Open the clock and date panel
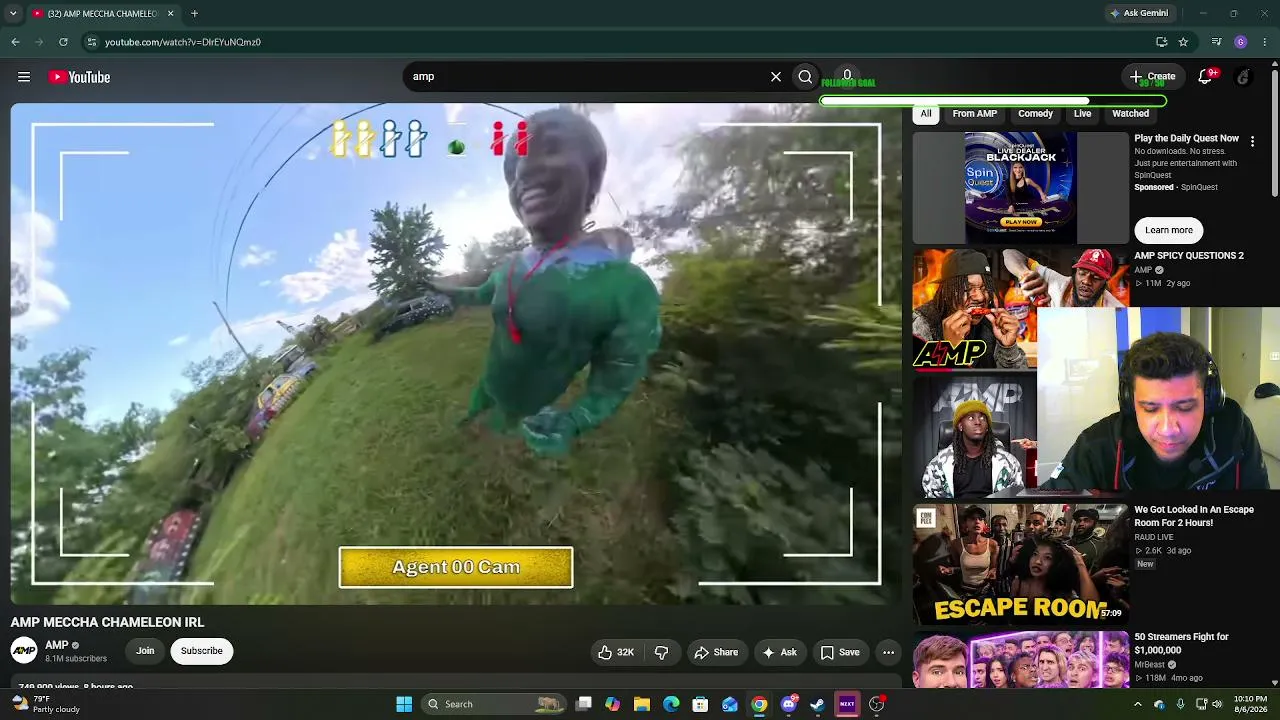 coord(1250,704)
